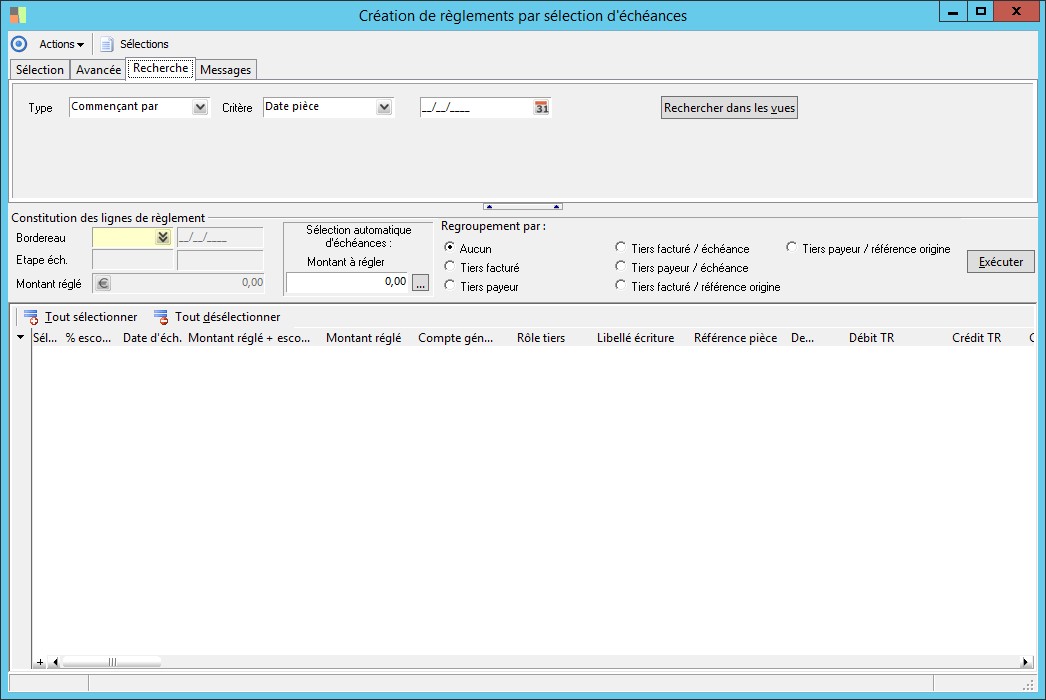Click the Montant à régler input field
The width and height of the screenshot is (1046, 700).
pos(347,282)
